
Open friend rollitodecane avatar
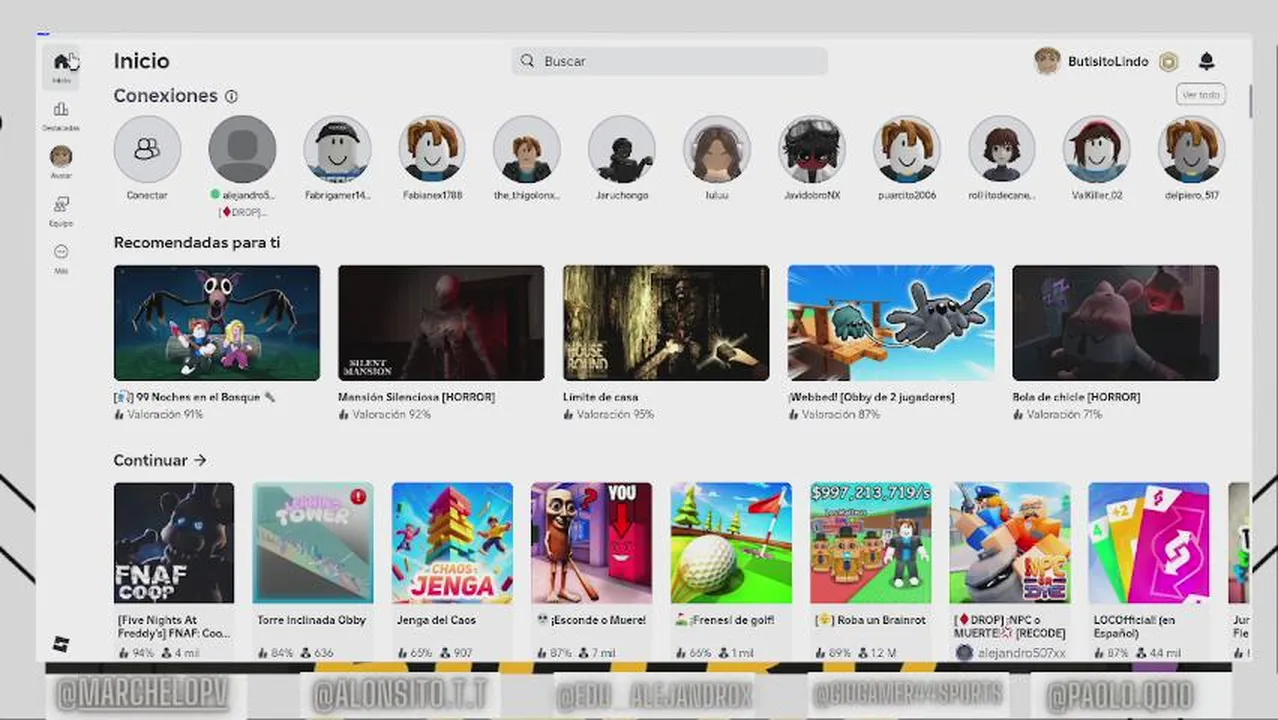[x=1002, y=149]
